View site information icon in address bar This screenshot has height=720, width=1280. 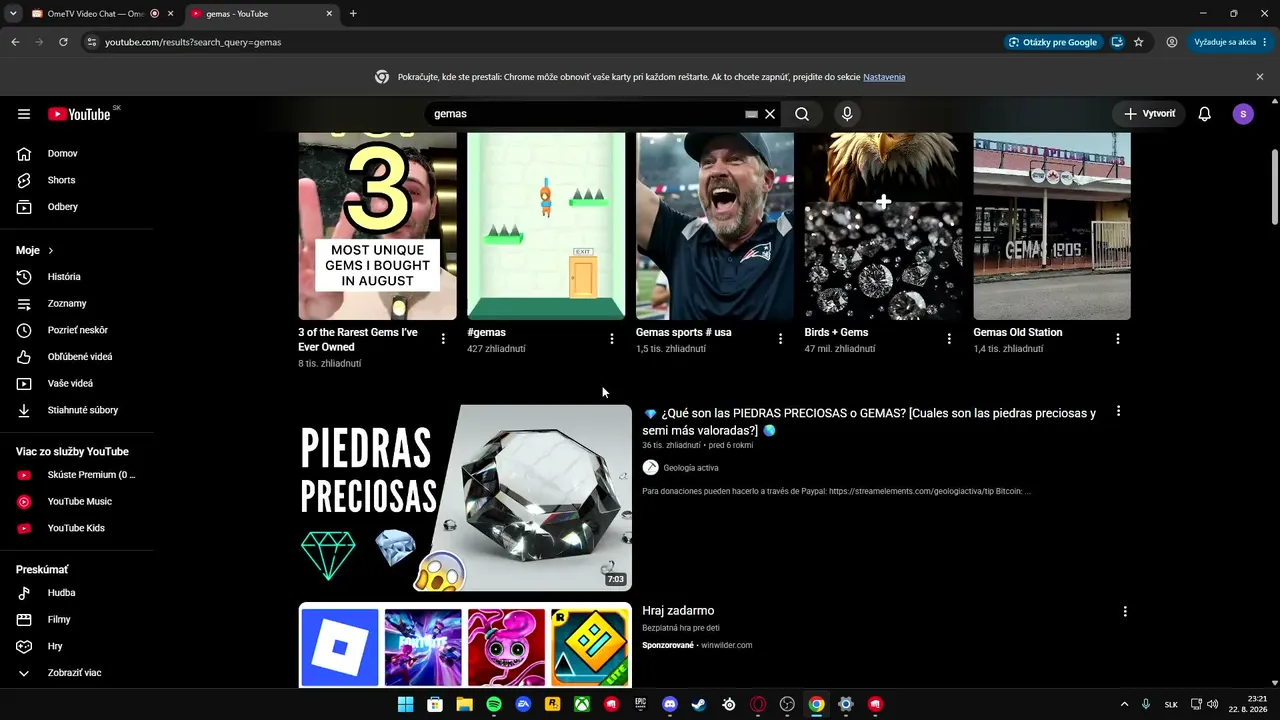(91, 42)
